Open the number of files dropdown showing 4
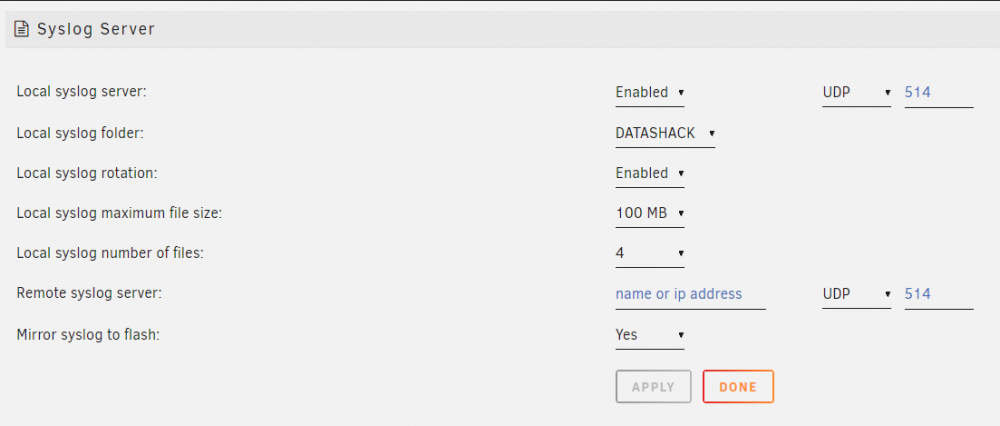This screenshot has height=426, width=1000. coord(649,254)
